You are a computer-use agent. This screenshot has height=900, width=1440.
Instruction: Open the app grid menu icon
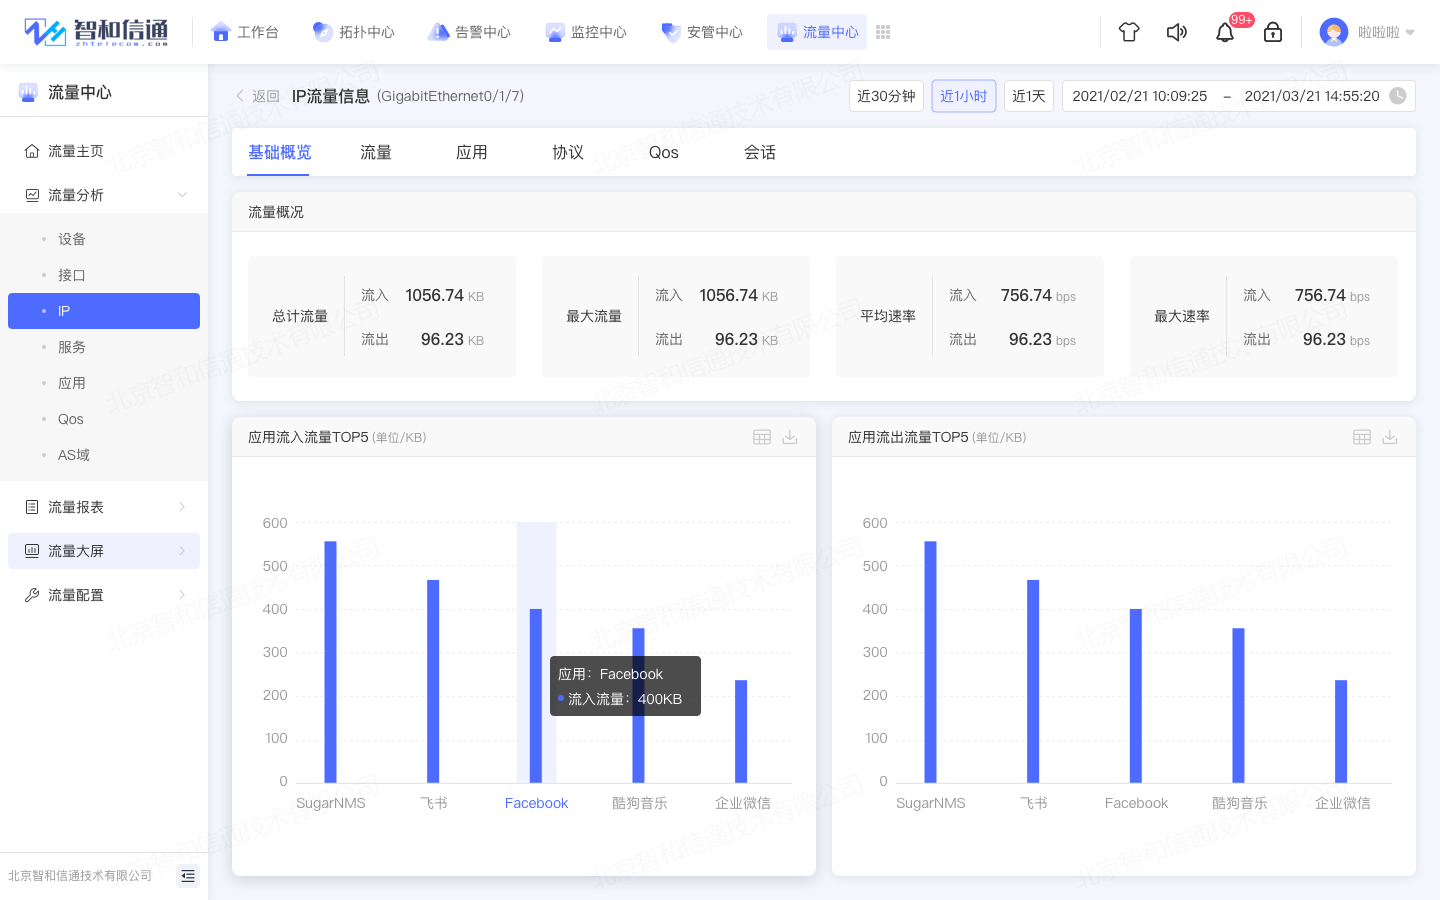coord(883,32)
